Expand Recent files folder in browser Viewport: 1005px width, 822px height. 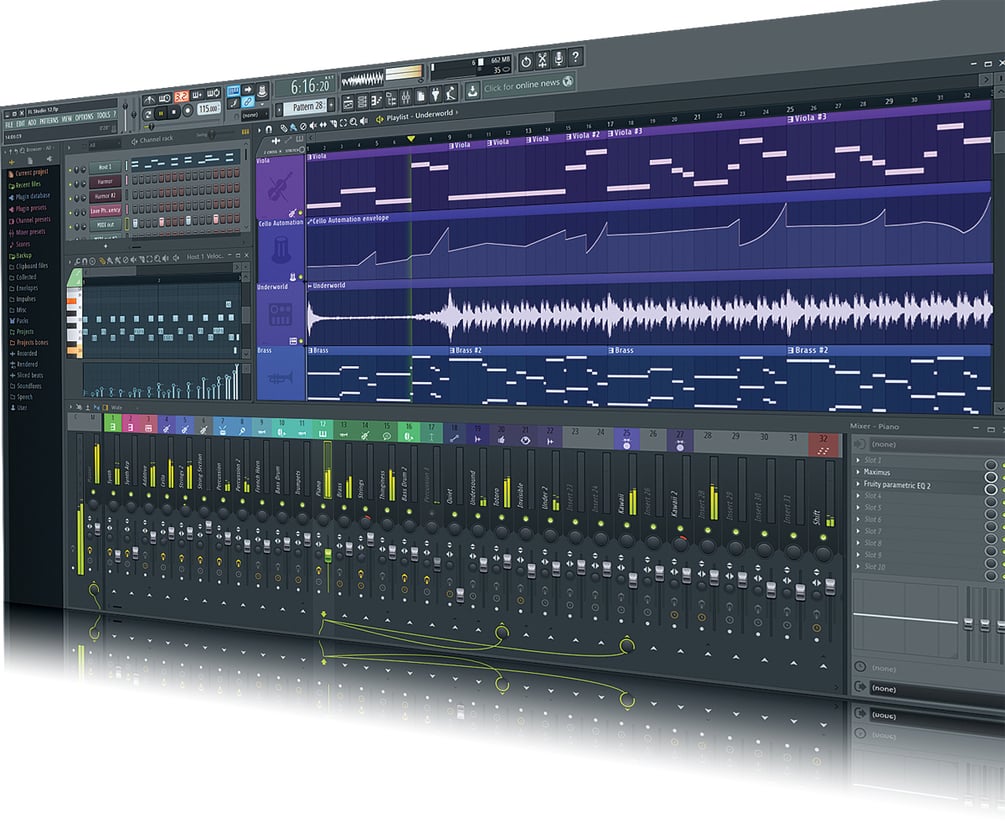click(x=24, y=185)
